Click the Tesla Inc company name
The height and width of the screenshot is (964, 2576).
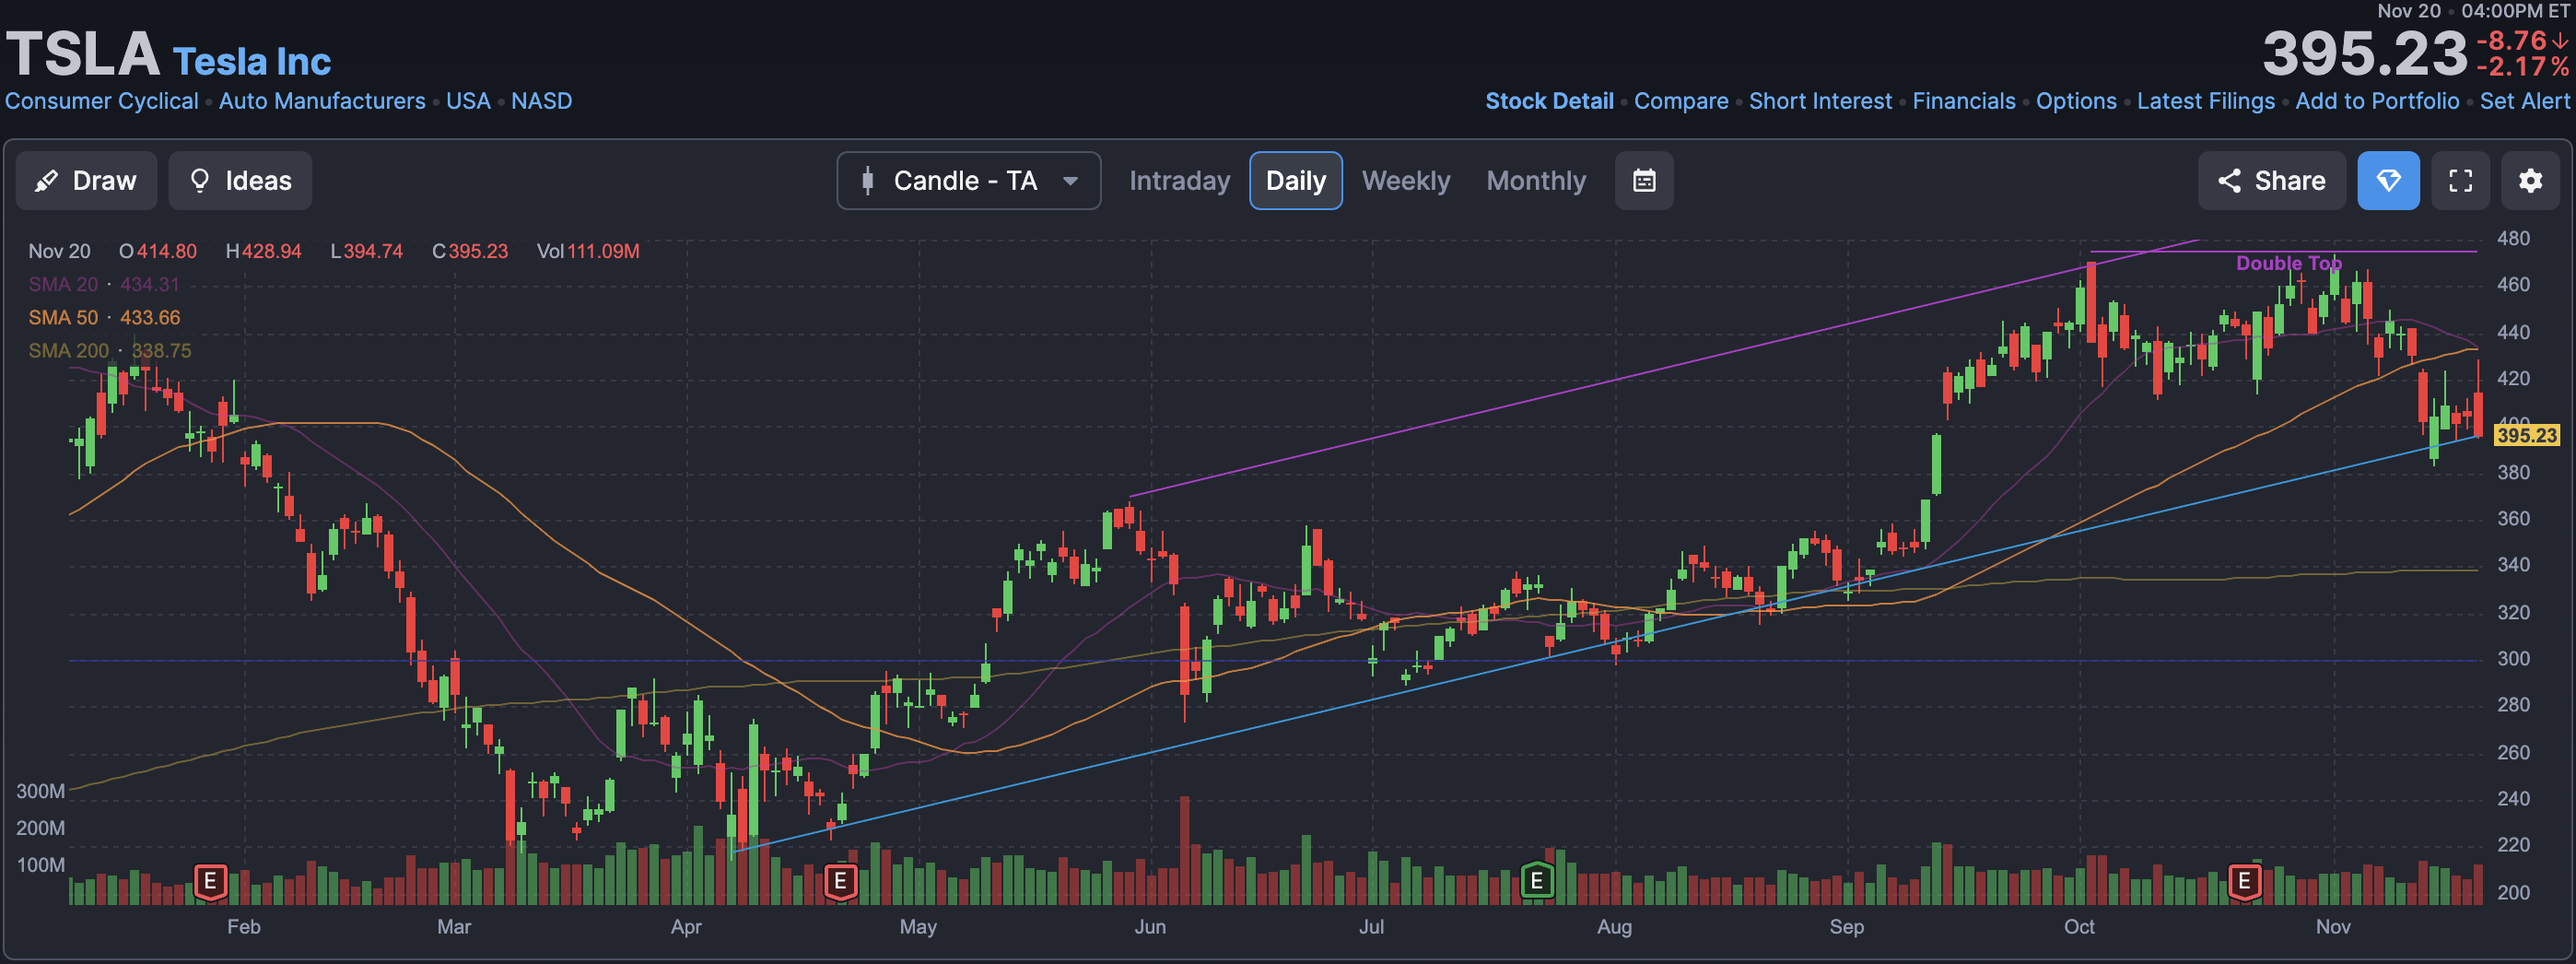pos(251,62)
